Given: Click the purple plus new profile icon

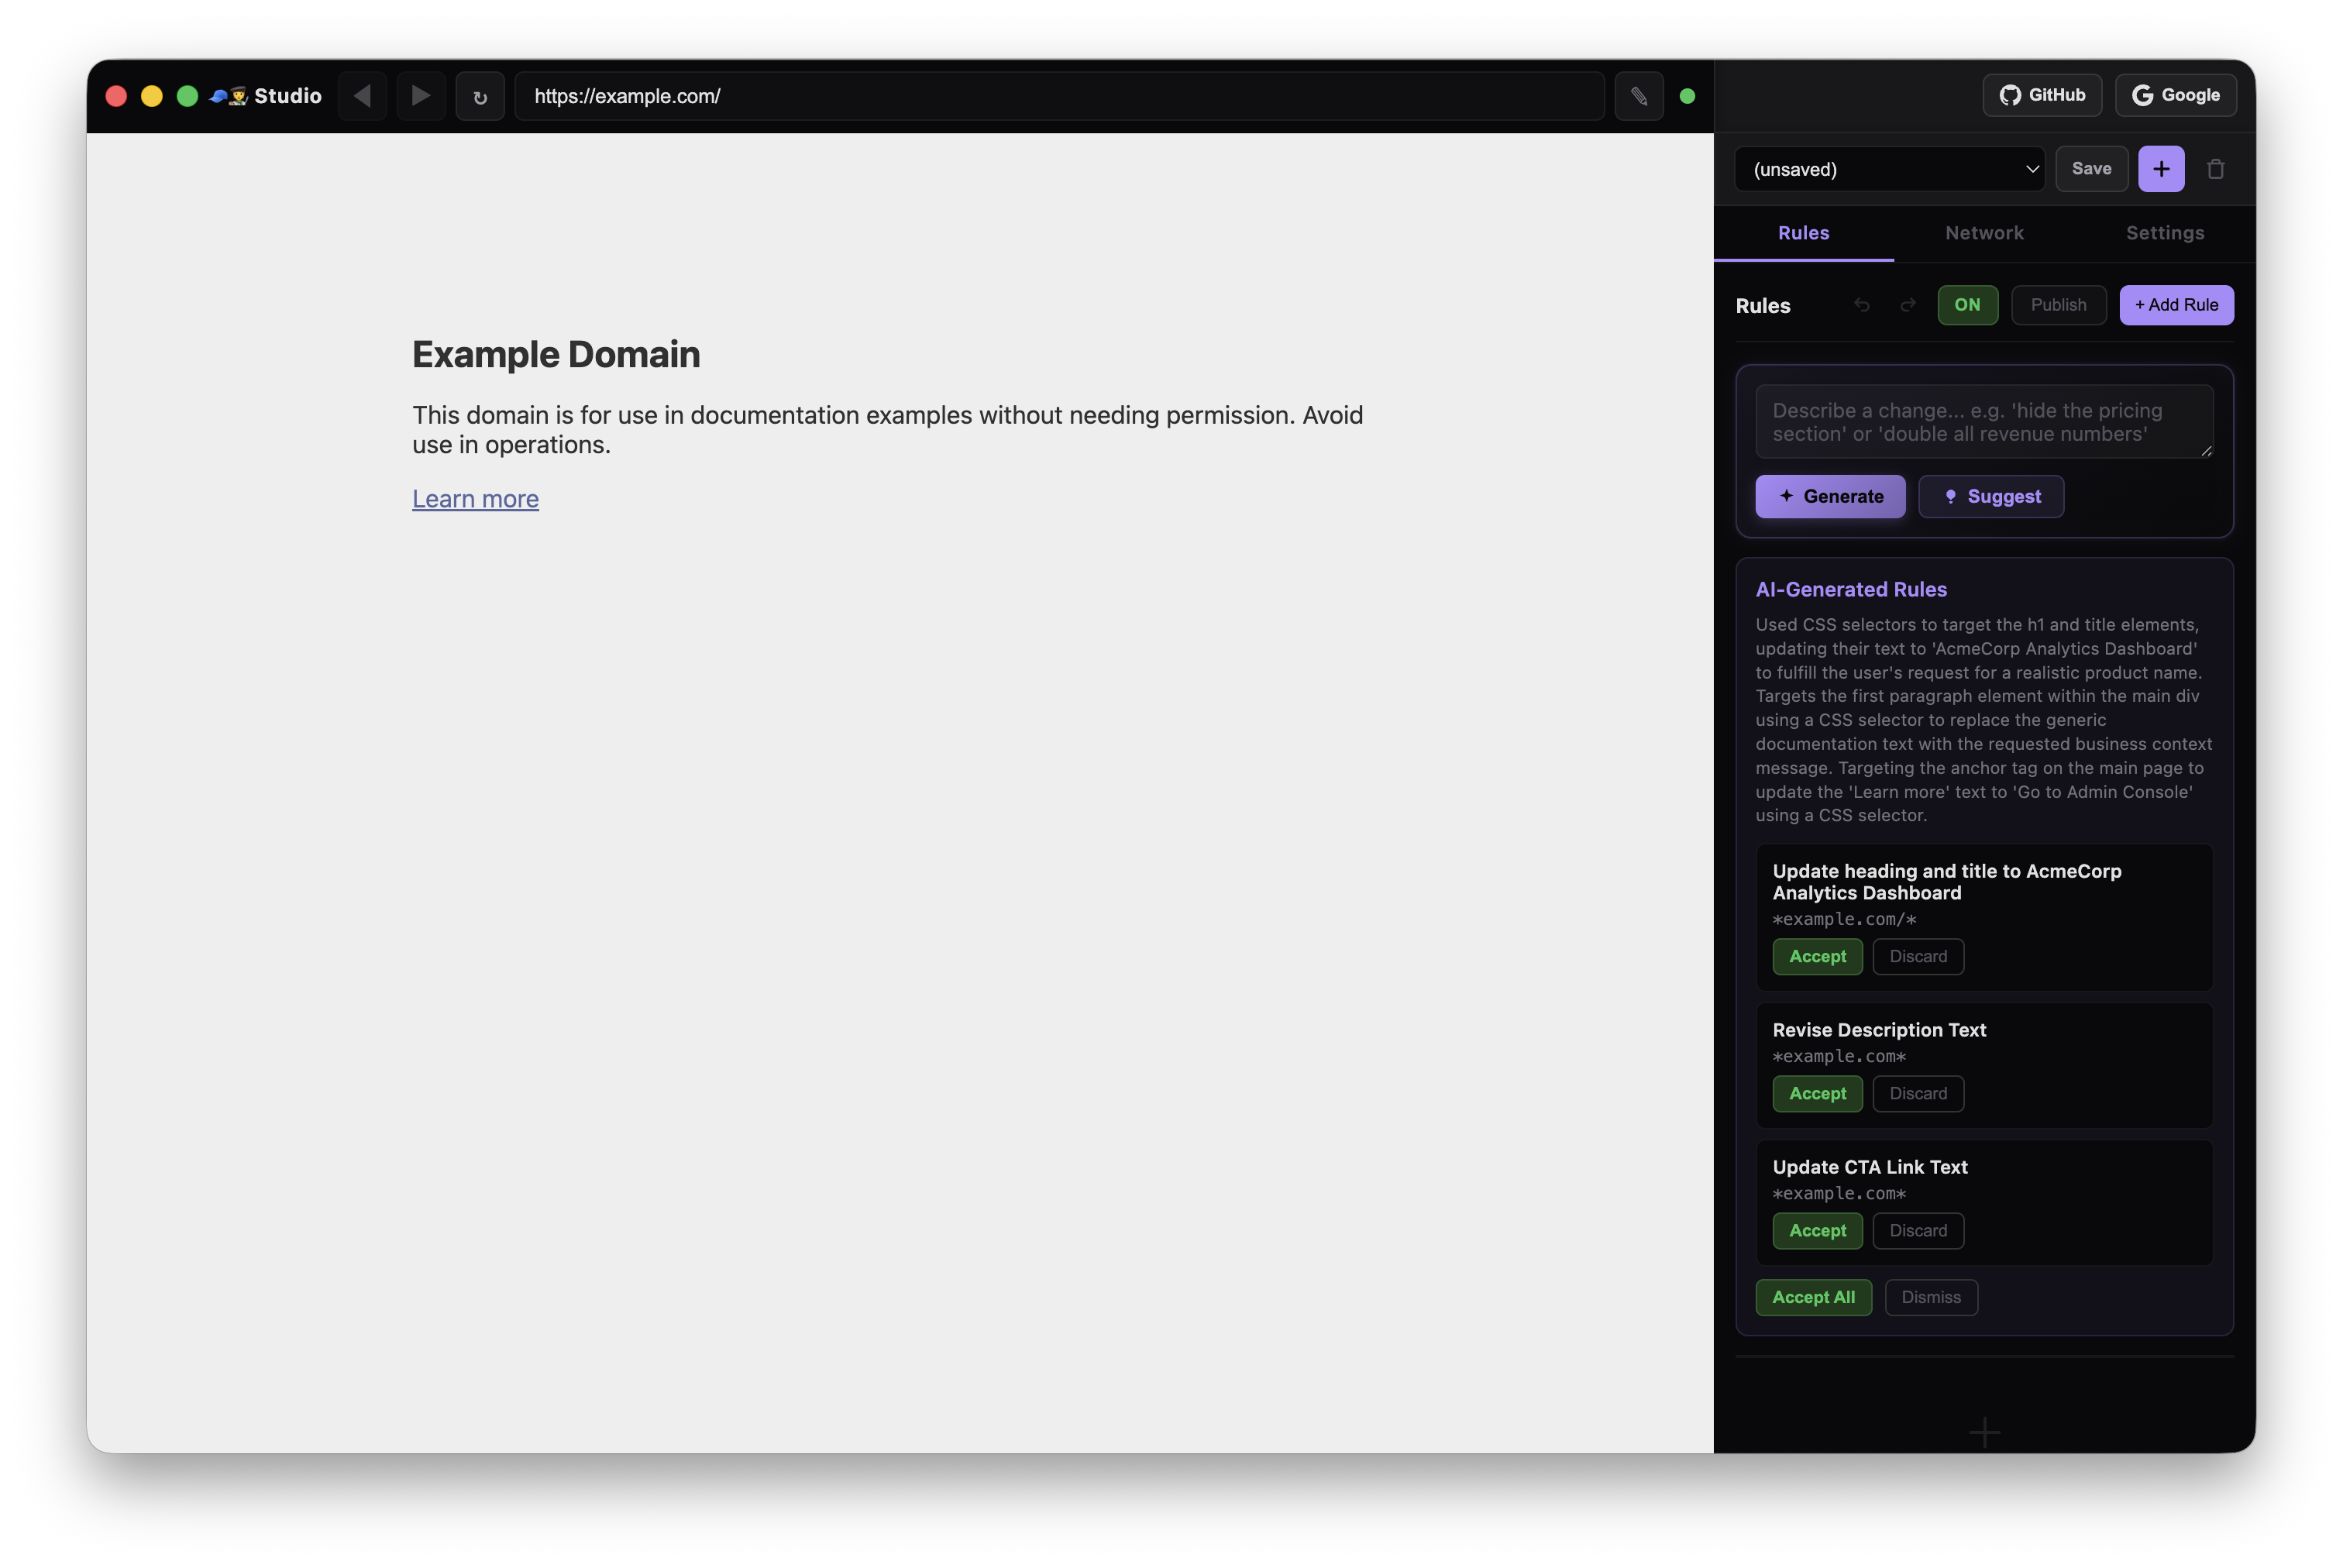Looking at the screenshot, I should click(2160, 169).
